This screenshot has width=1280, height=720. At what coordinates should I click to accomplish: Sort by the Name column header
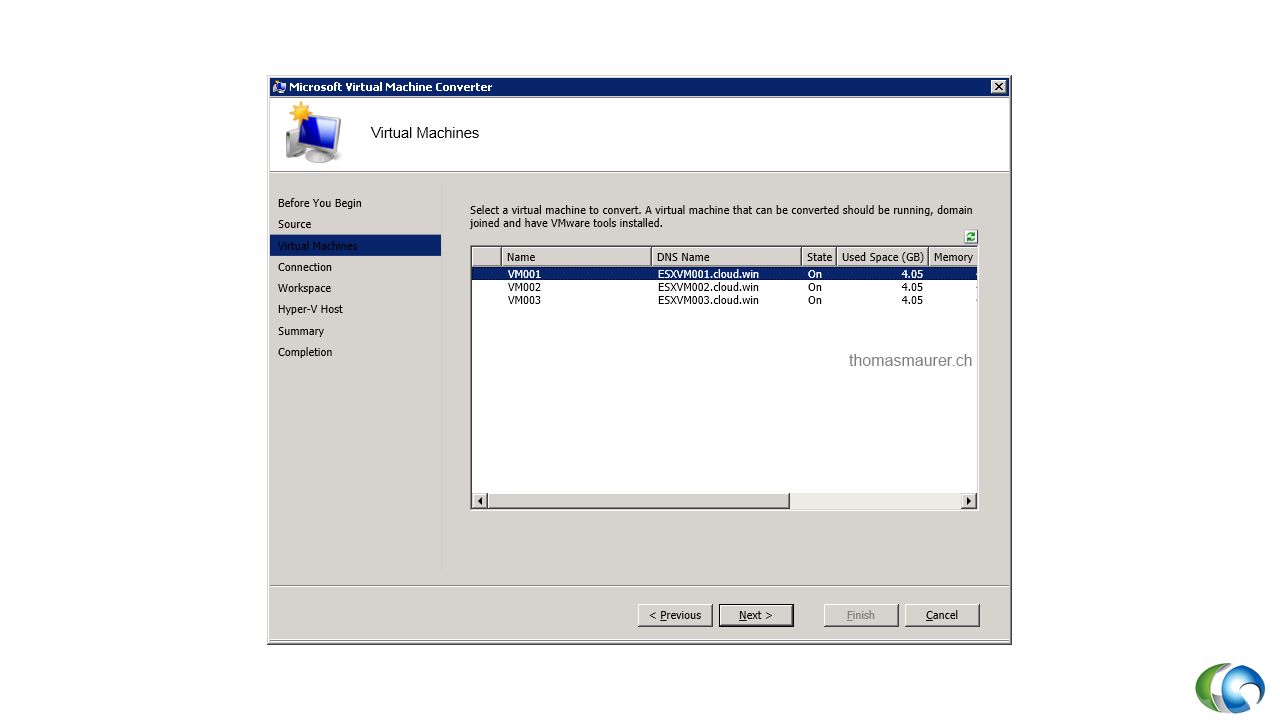pyautogui.click(x=576, y=257)
